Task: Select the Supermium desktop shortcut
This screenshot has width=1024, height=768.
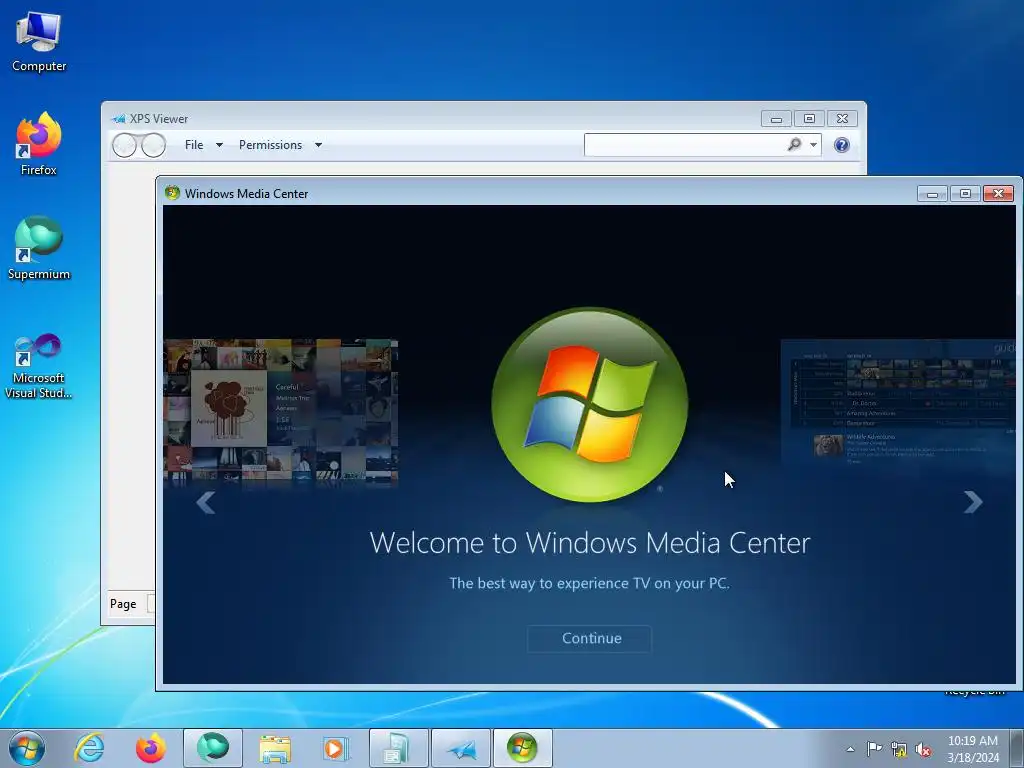Action: tap(39, 248)
